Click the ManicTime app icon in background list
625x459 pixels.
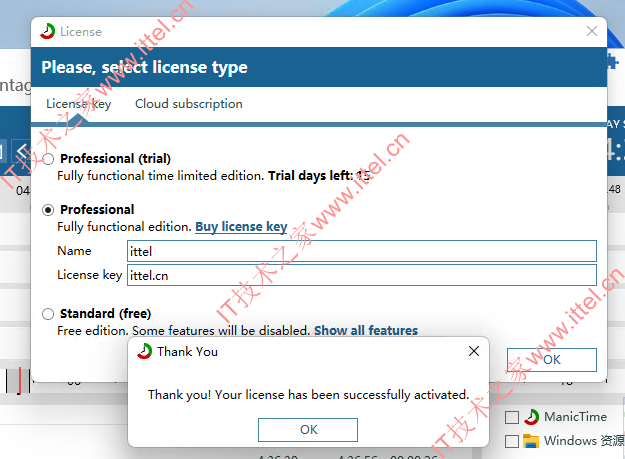531,417
